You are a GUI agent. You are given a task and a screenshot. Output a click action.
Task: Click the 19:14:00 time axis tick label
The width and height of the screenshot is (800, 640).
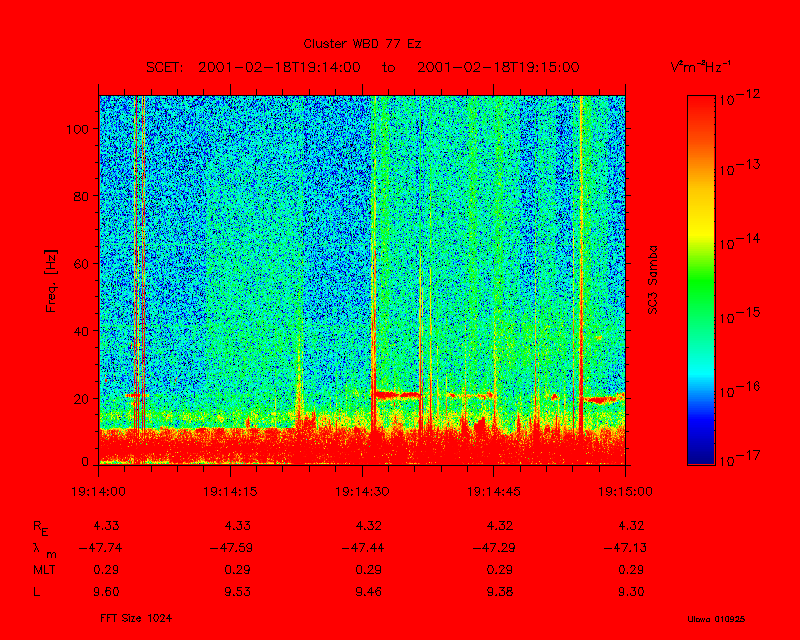coord(99,490)
